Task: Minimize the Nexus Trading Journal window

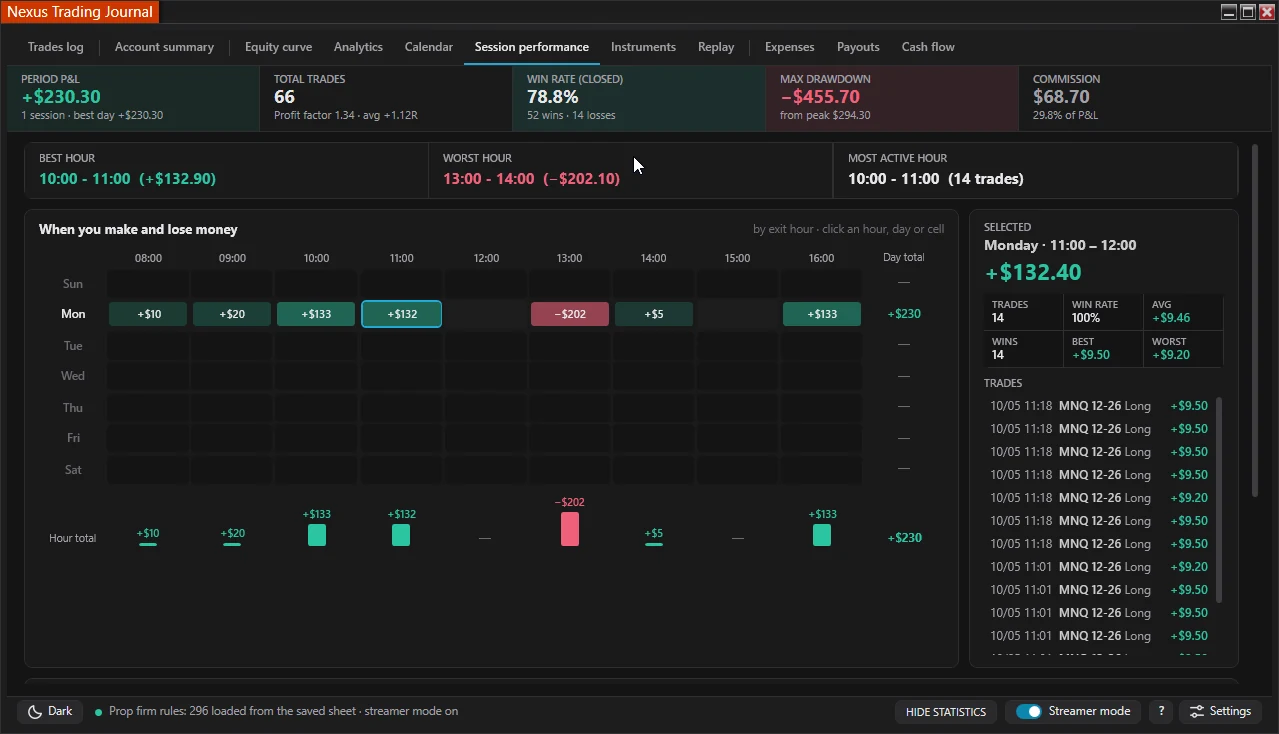Action: coord(1229,12)
